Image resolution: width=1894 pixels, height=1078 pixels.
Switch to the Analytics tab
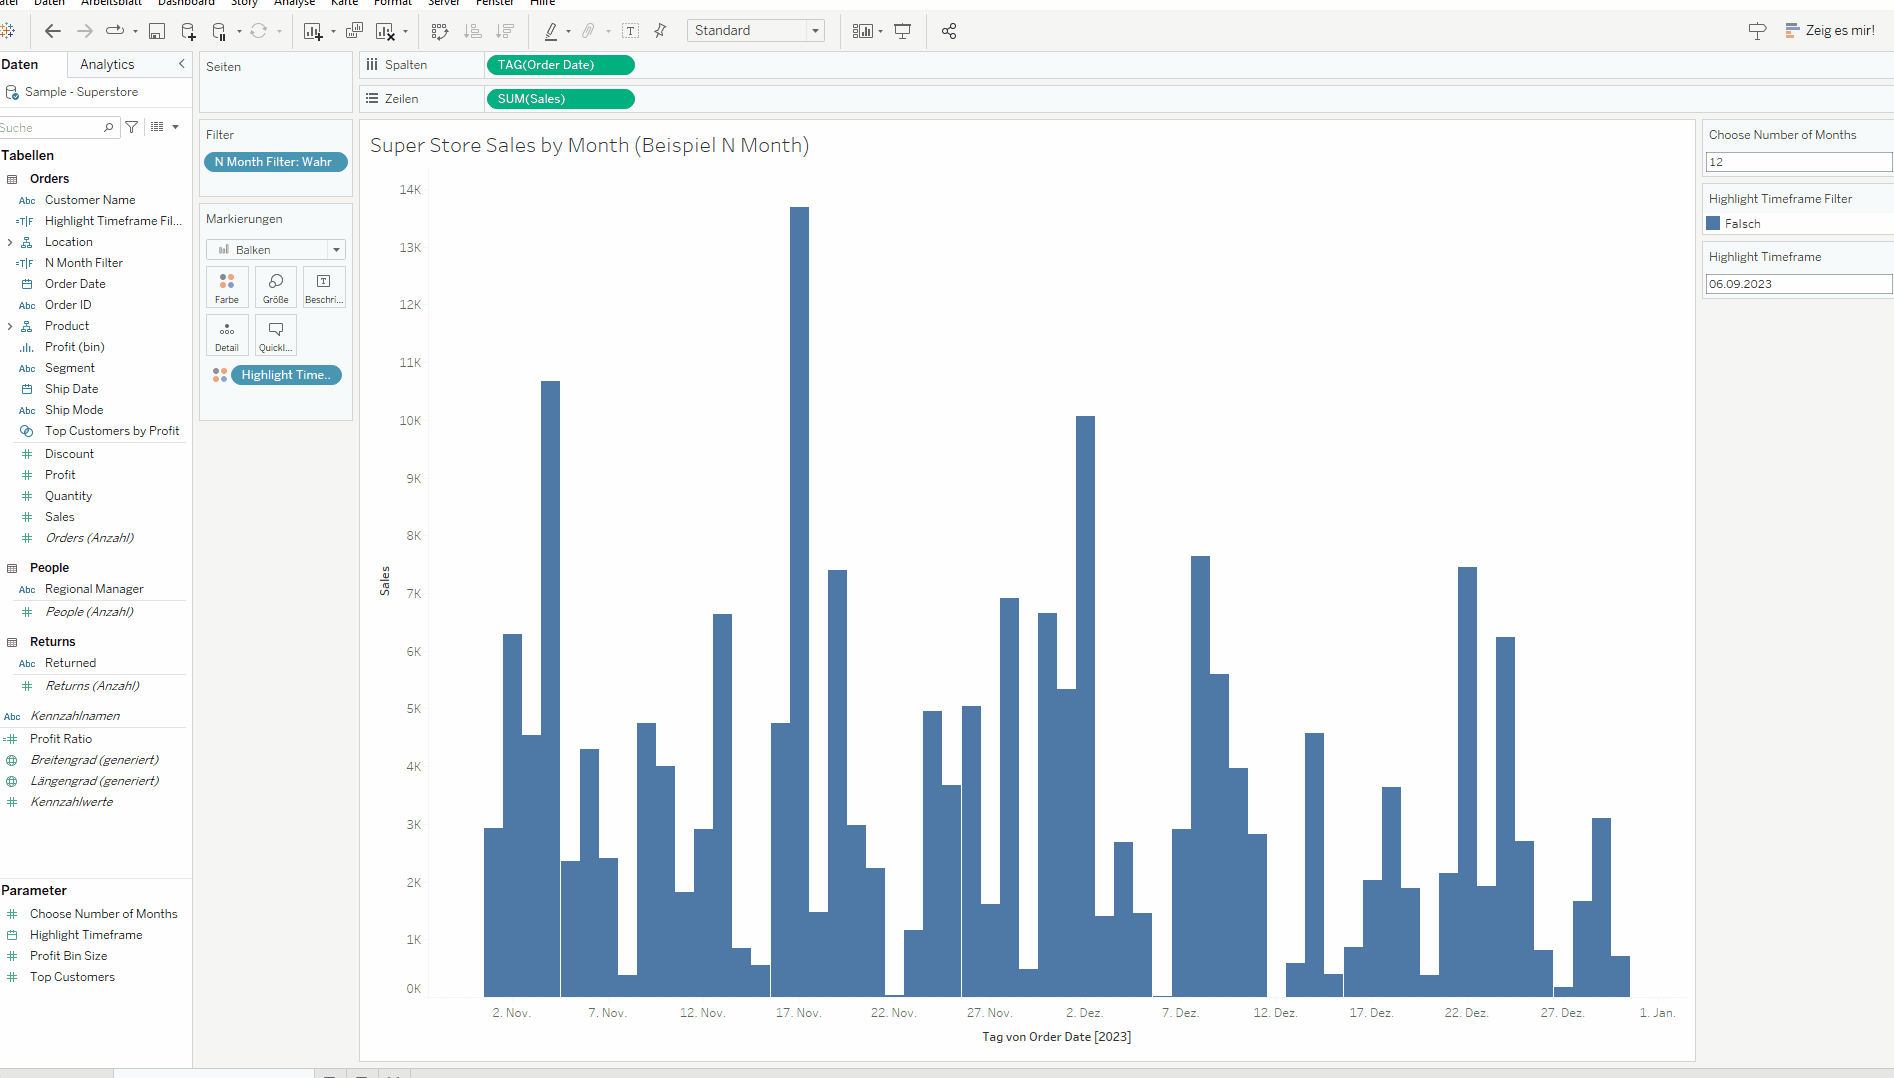click(107, 64)
